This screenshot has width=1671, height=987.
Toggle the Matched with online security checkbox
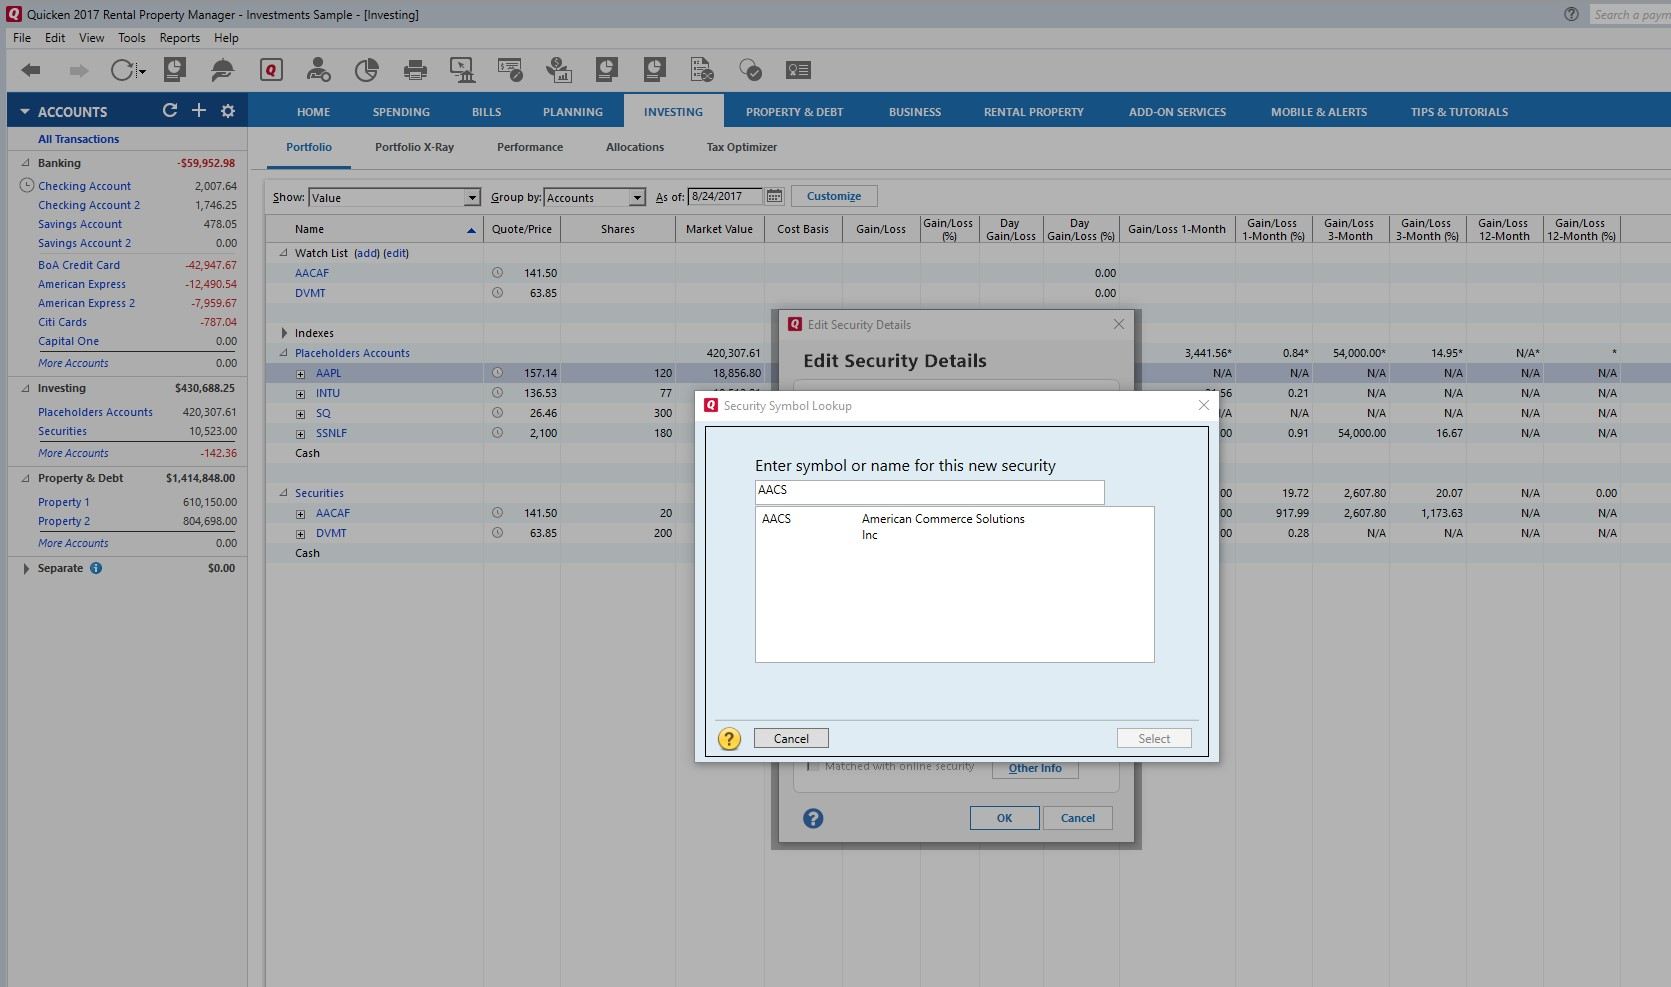[813, 767]
